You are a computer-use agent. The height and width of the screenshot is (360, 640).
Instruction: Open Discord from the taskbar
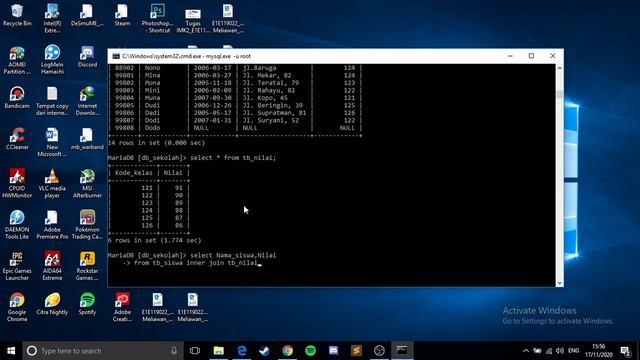coord(333,351)
